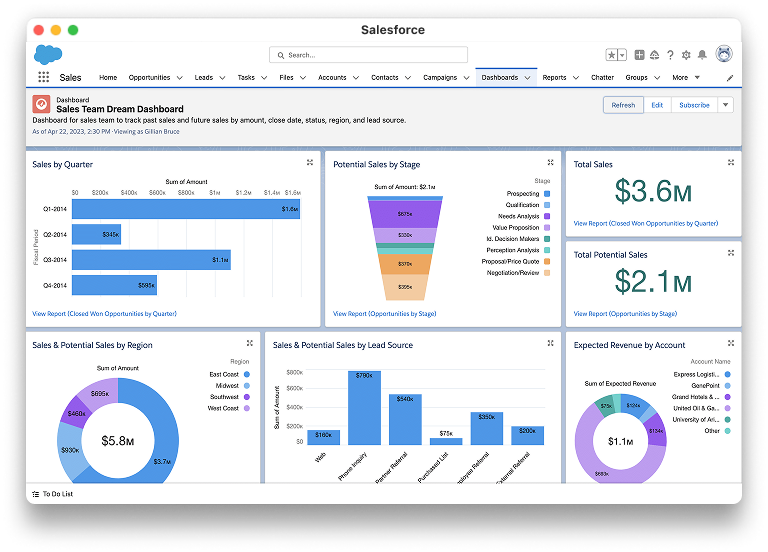Click the Refresh button
The height and width of the screenshot is (552, 768).
(x=623, y=105)
